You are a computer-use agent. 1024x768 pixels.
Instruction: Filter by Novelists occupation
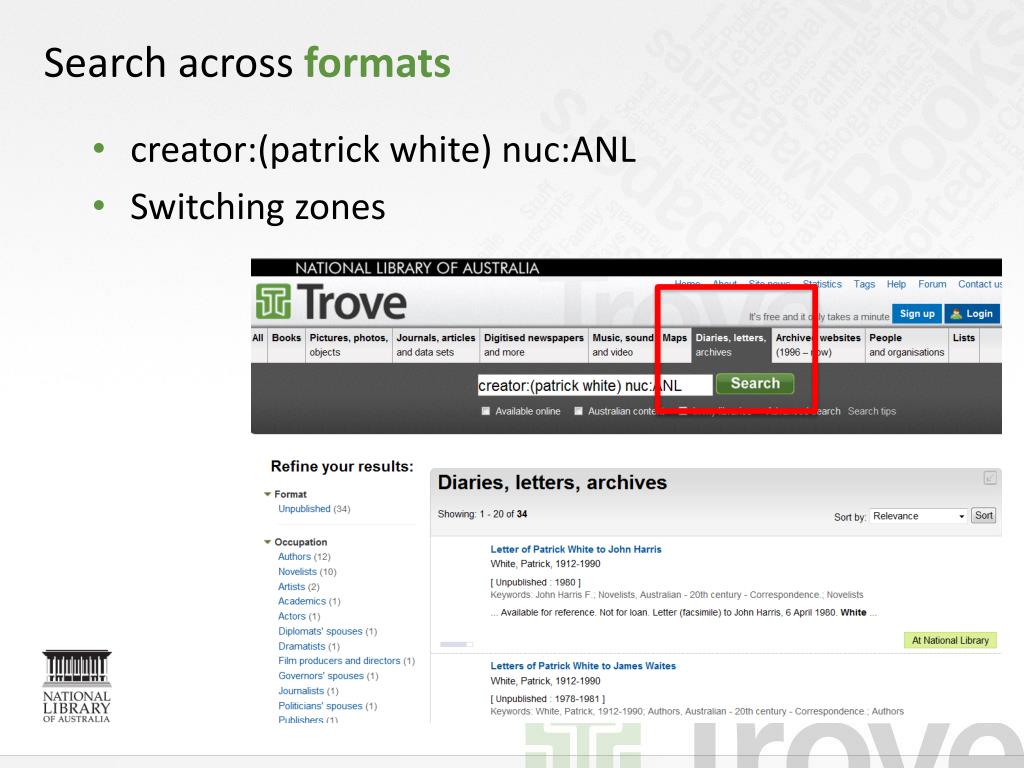(297, 571)
